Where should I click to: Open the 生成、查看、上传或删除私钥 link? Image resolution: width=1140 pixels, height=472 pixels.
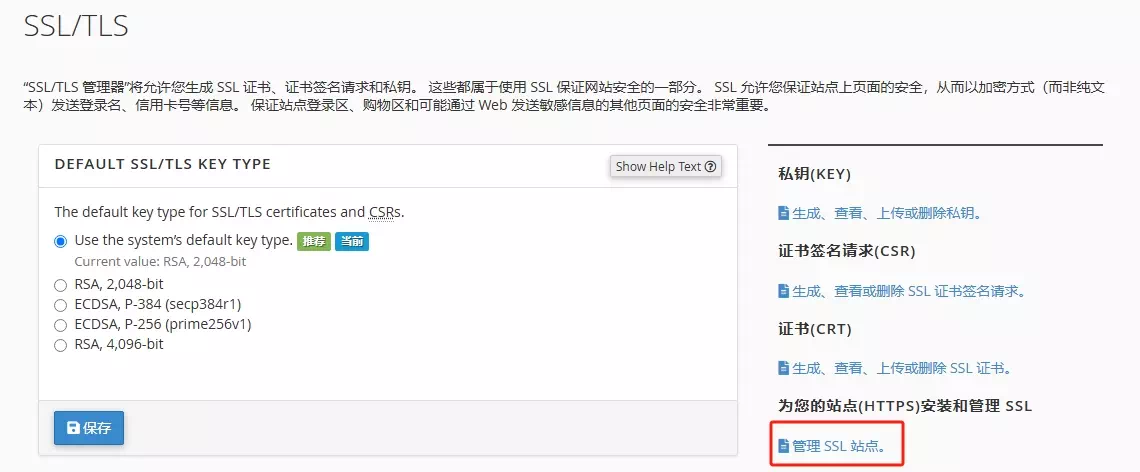884,213
